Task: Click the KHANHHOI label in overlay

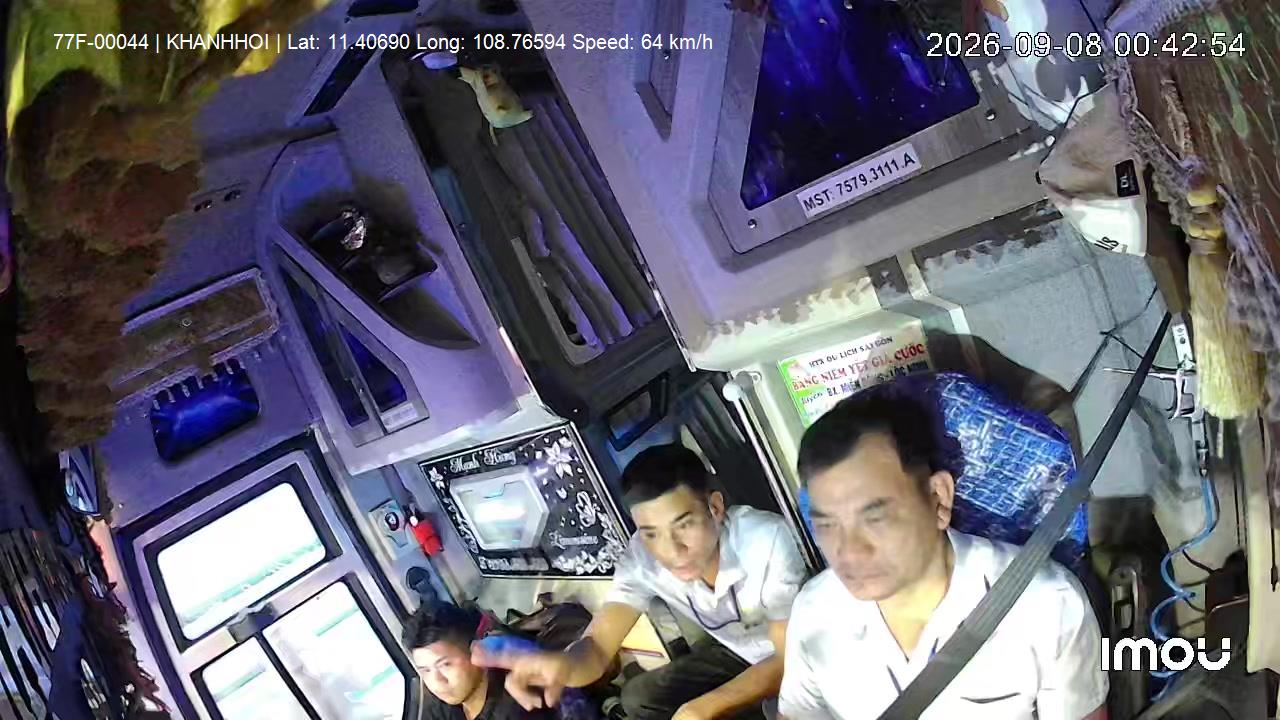Action: 217,42
